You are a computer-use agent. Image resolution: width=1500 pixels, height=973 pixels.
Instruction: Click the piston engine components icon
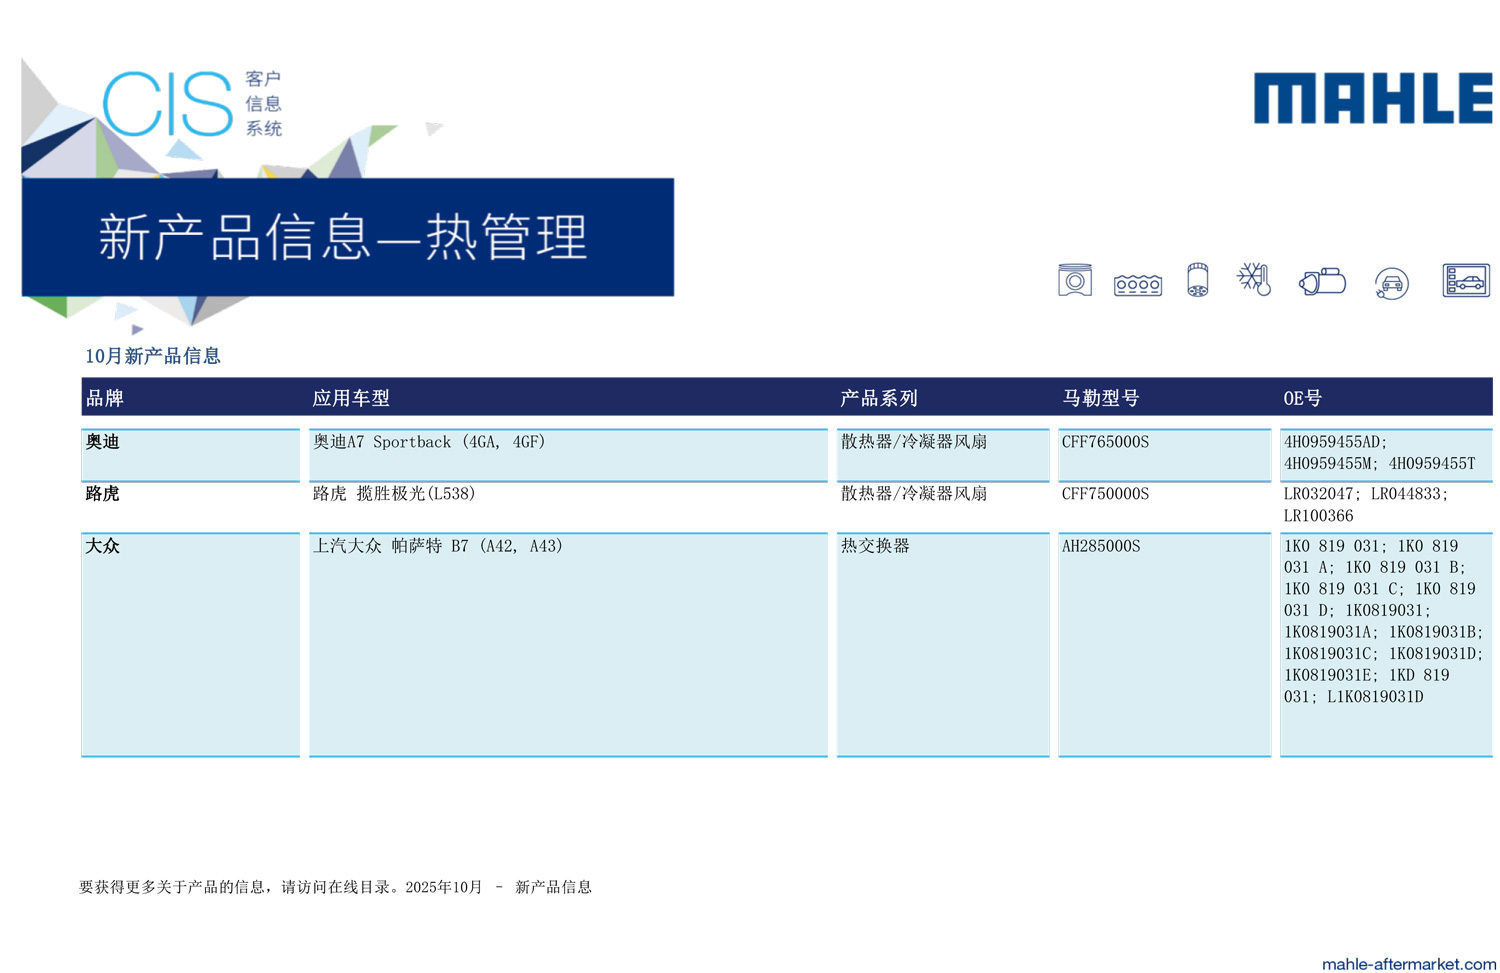click(x=1074, y=281)
